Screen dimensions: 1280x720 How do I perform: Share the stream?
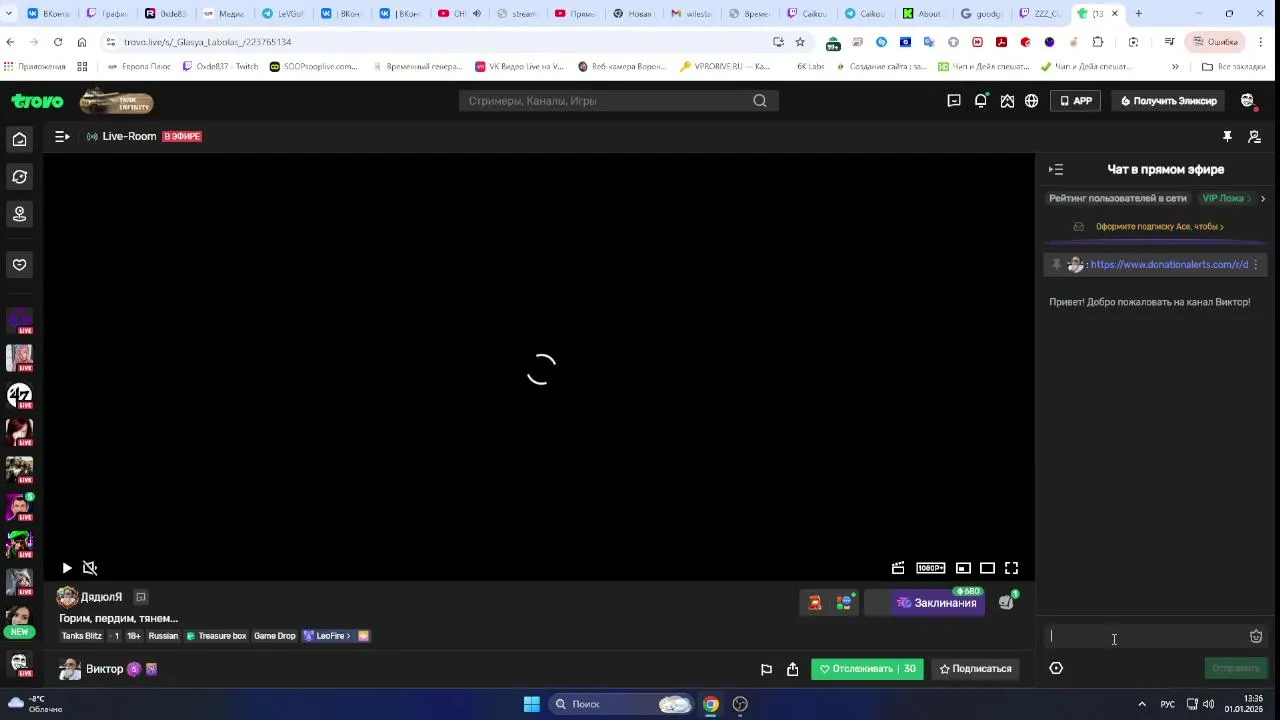792,669
